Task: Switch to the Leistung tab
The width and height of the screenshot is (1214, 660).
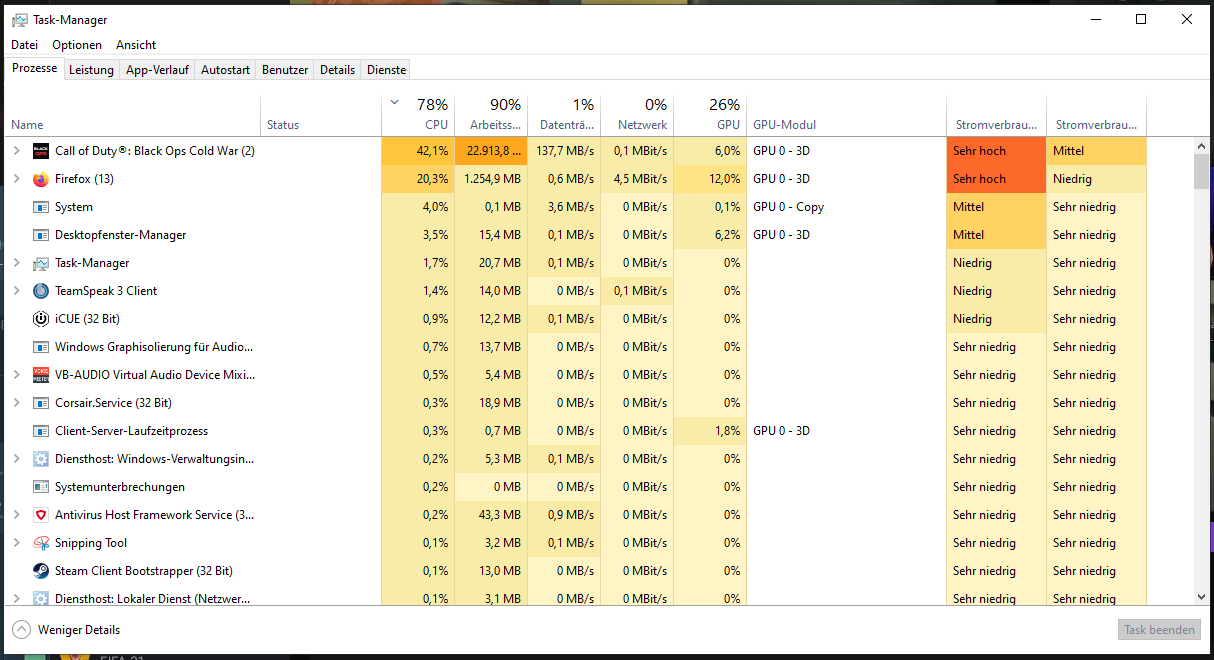Action: coord(91,70)
